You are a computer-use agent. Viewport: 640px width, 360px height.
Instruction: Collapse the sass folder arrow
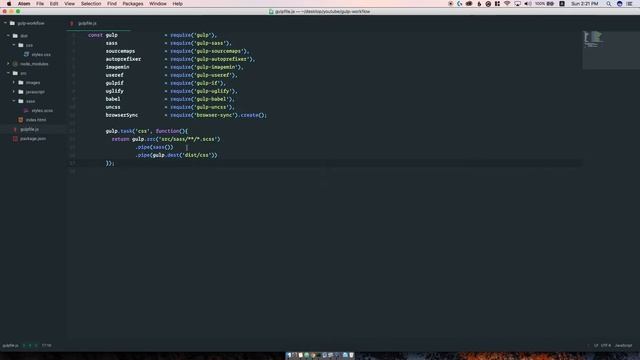point(14,101)
